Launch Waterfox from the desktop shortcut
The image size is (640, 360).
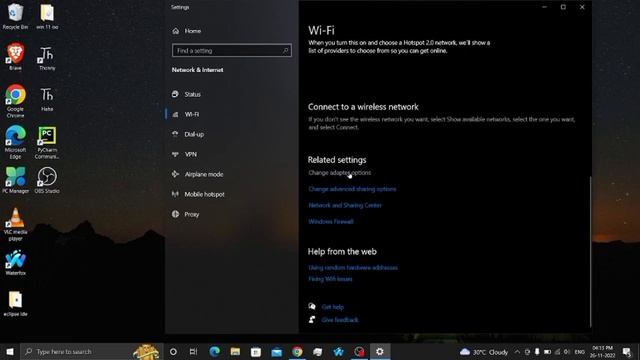tap(16, 262)
